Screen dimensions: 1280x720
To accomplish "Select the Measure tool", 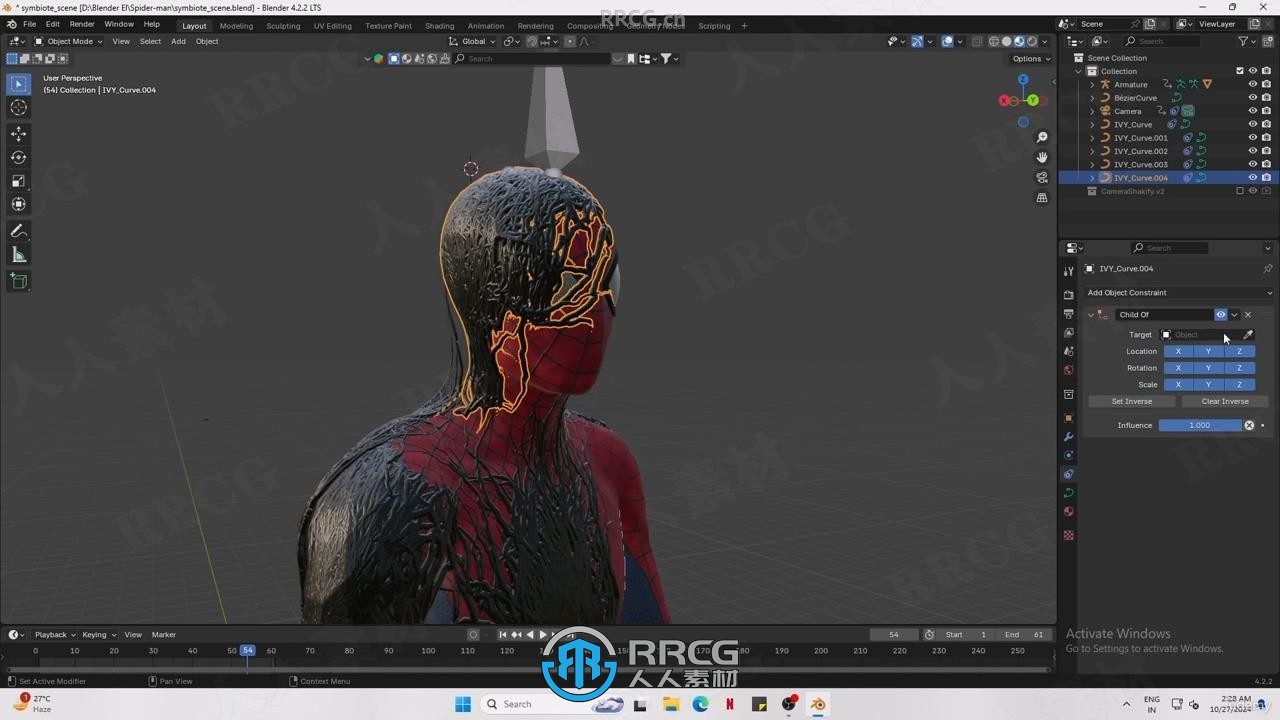I will (x=18, y=255).
